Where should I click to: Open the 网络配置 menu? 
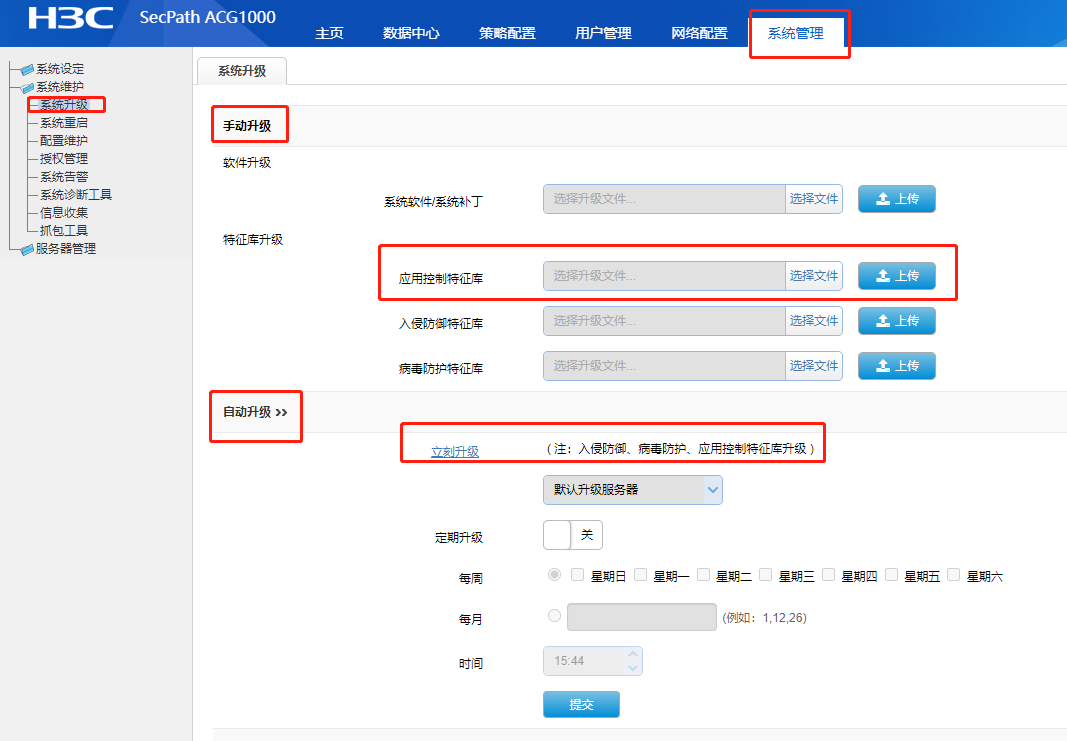699,33
